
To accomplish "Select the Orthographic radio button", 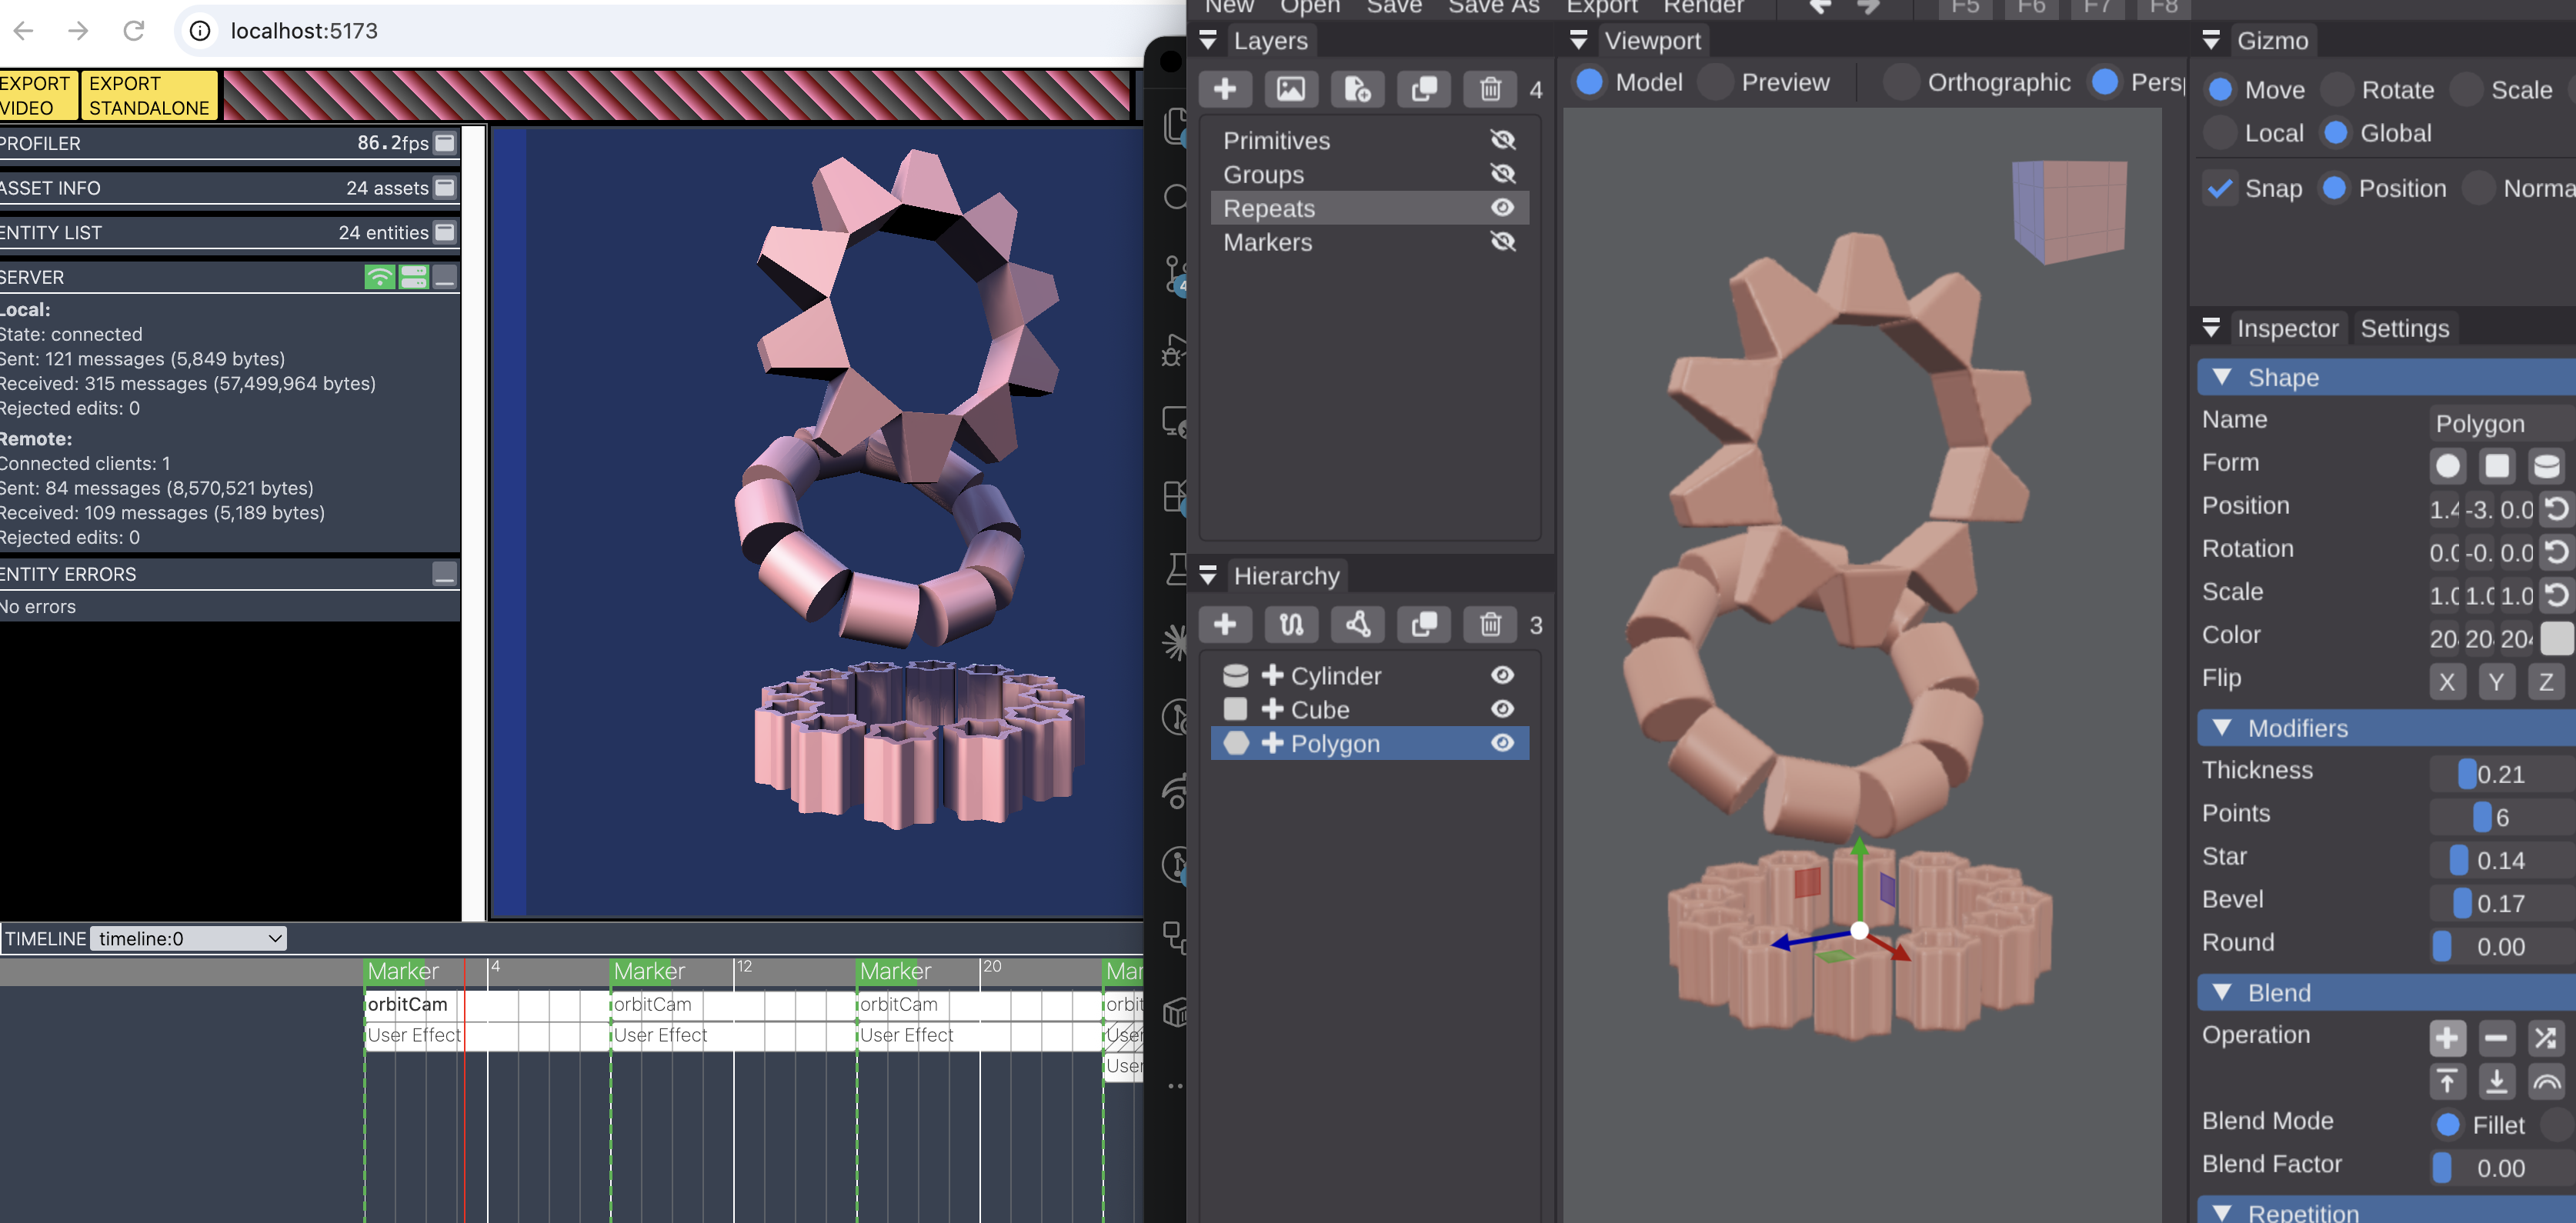I will click(x=1899, y=82).
